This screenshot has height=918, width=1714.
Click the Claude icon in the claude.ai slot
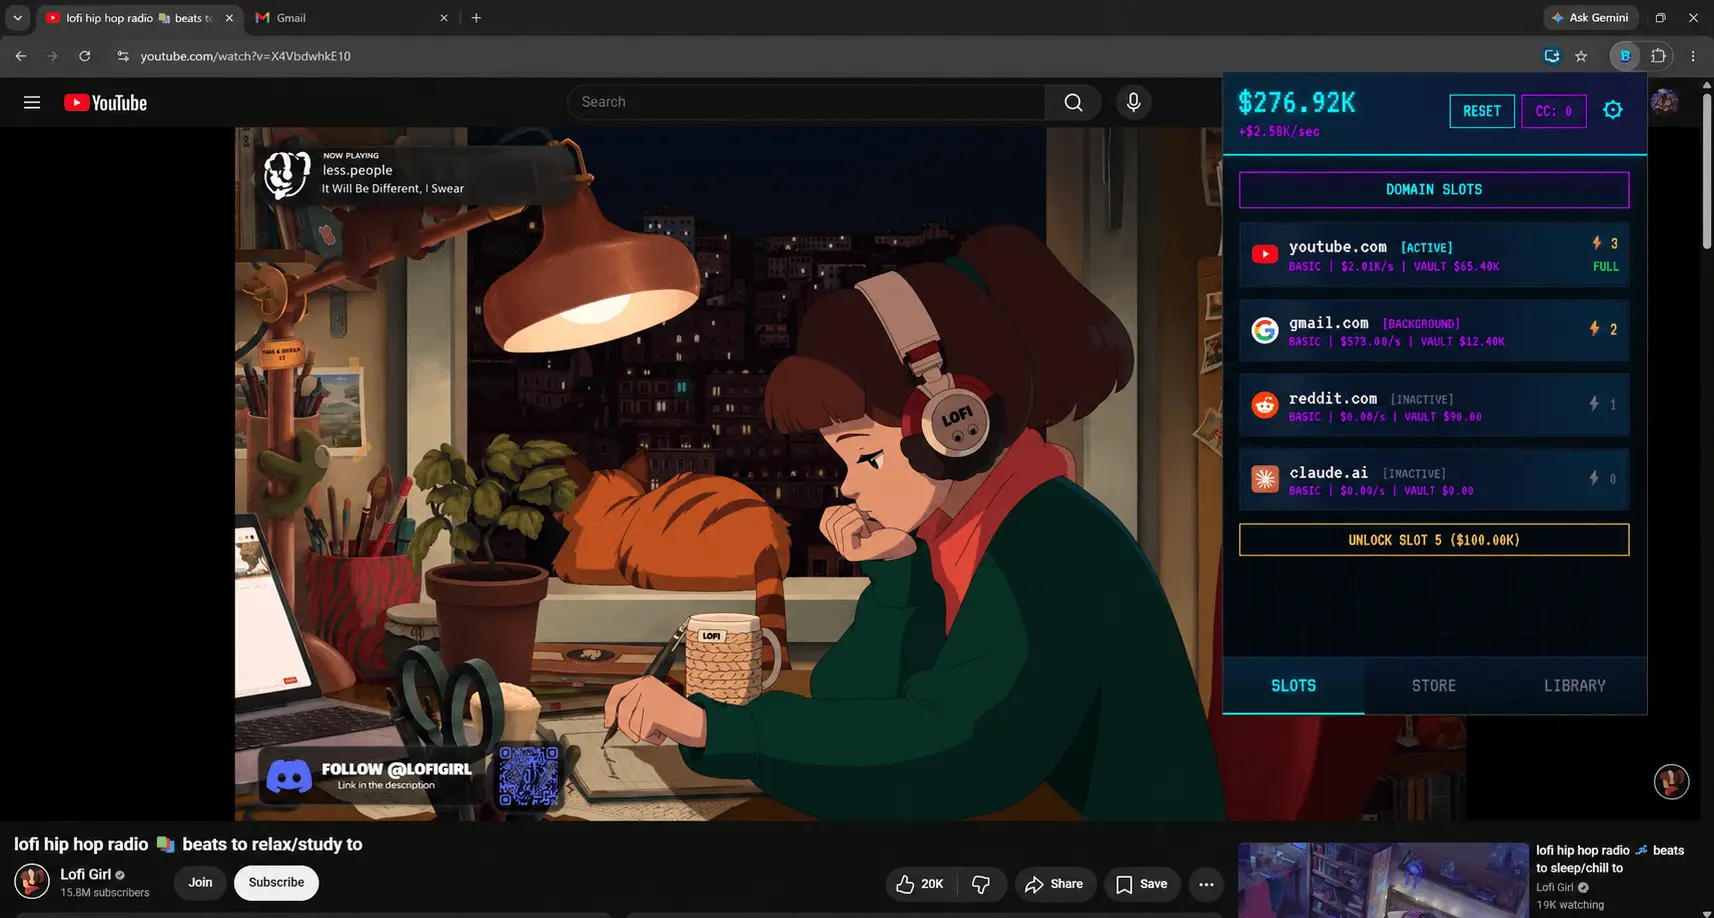point(1265,479)
